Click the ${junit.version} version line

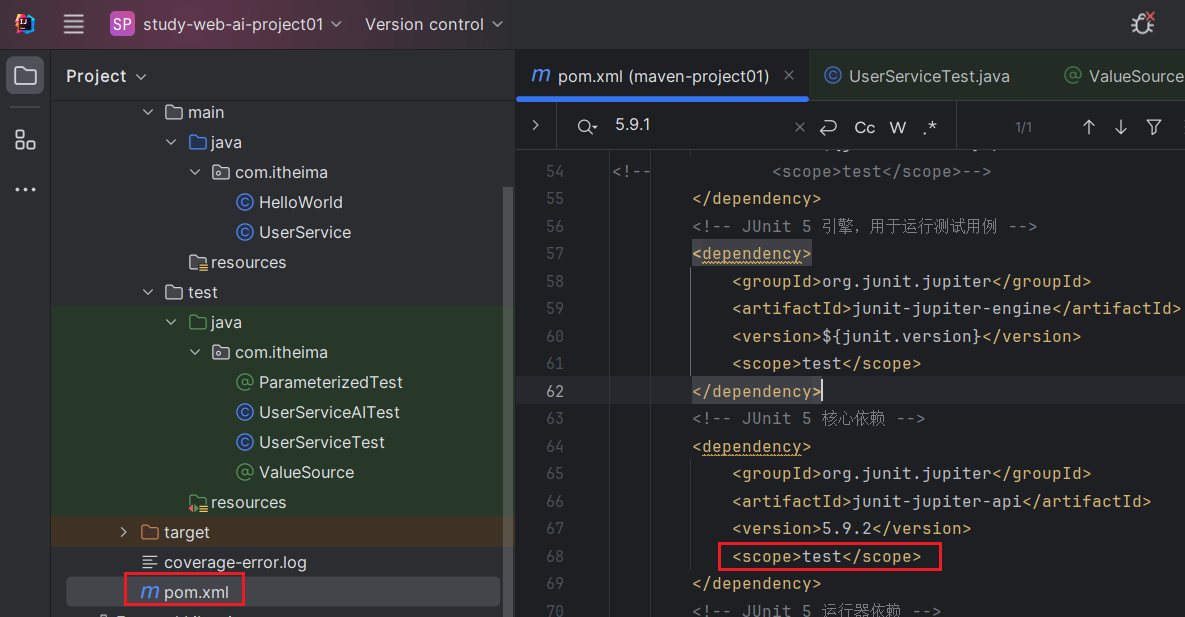(906, 336)
